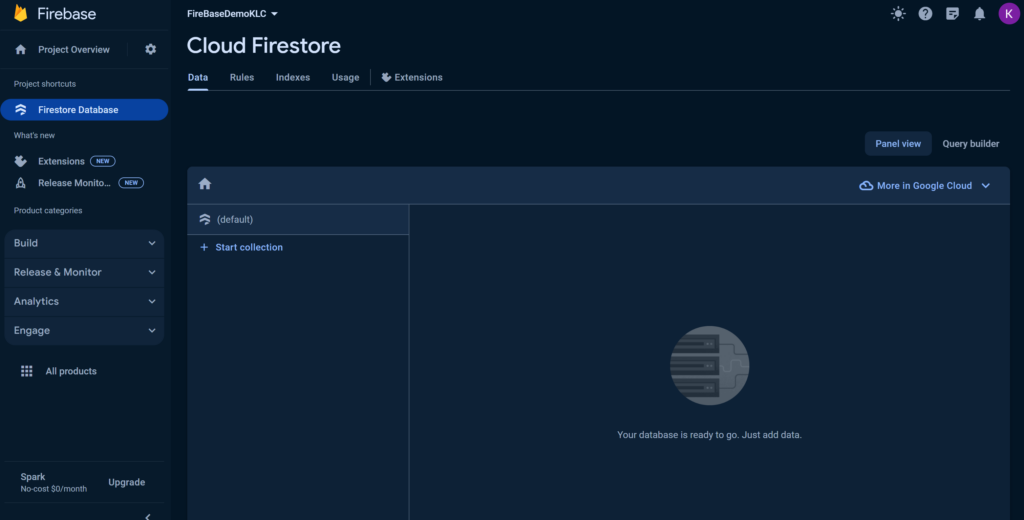
Task: Toggle the light/dark theme sun icon
Action: click(x=898, y=14)
